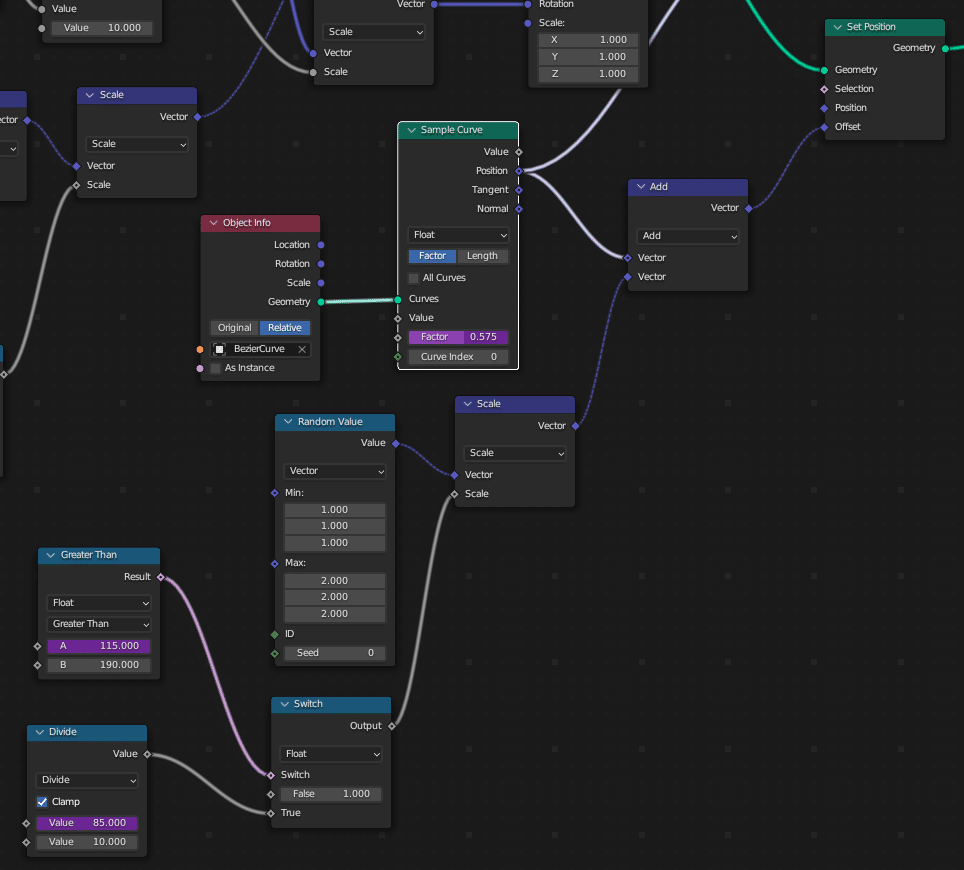
Task: Click the Result output socket on Greater Than
Action: (161, 577)
